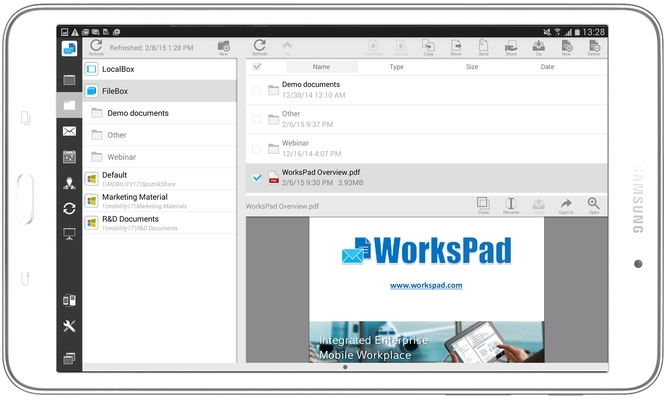667x400 pixels.
Task: Tap the stacked windows icon at the sidebar bottom
Action: [x=69, y=359]
